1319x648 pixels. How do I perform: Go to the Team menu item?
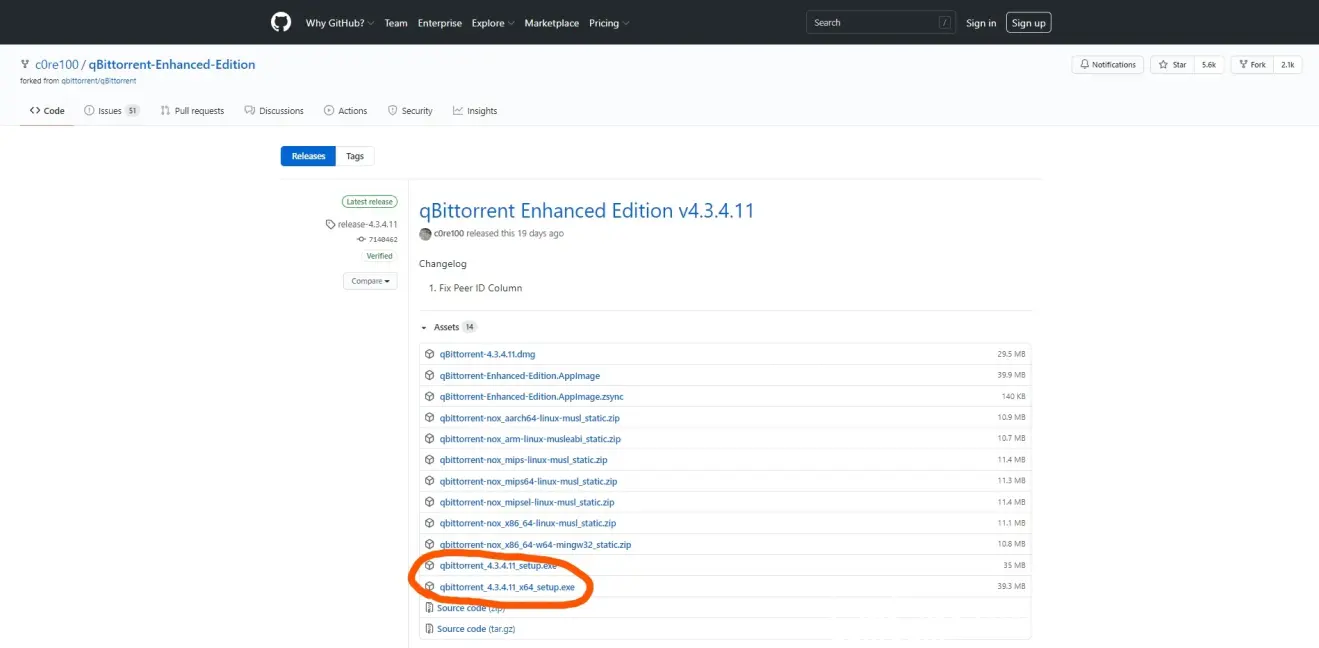(396, 23)
